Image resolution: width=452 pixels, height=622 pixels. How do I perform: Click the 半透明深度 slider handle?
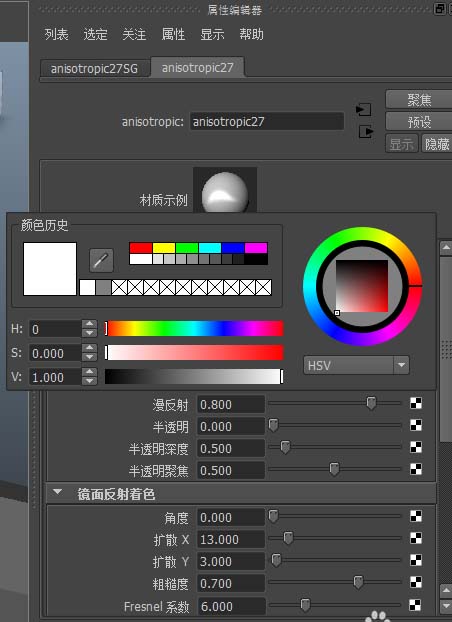click(x=285, y=447)
